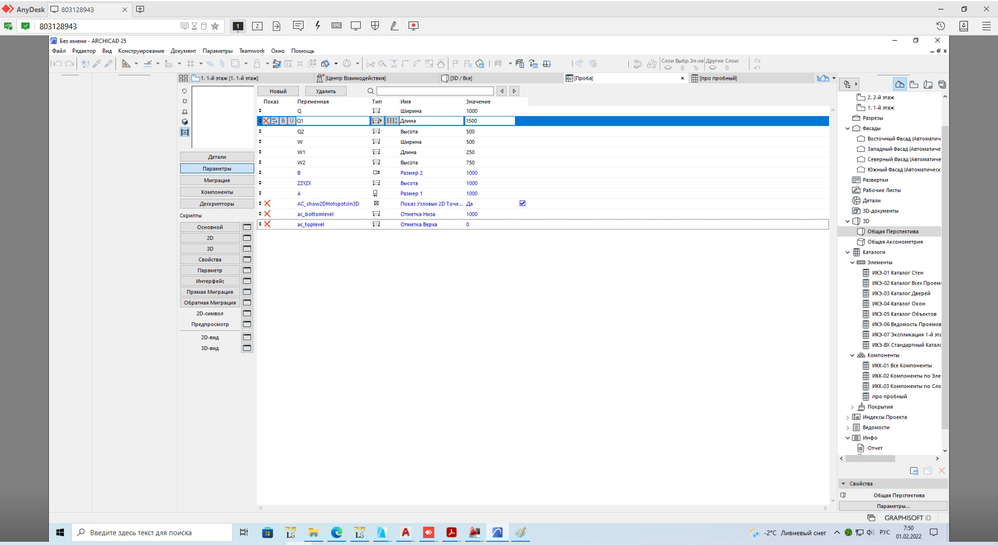The image size is (998, 545).
Task: Open Windows Start menu
Action: pyautogui.click(x=60, y=532)
